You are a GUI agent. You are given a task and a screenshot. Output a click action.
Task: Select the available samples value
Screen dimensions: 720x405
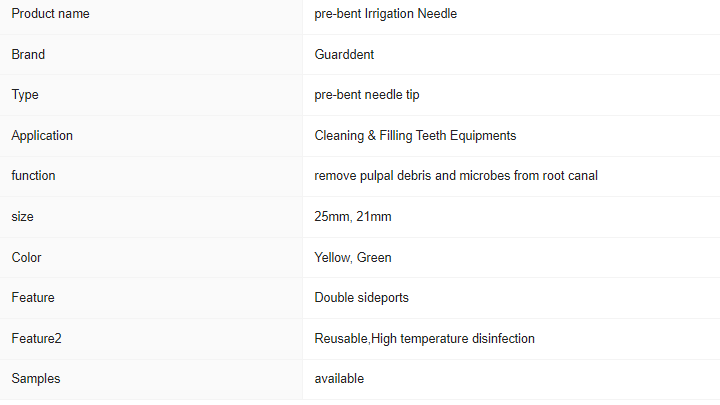[339, 379]
